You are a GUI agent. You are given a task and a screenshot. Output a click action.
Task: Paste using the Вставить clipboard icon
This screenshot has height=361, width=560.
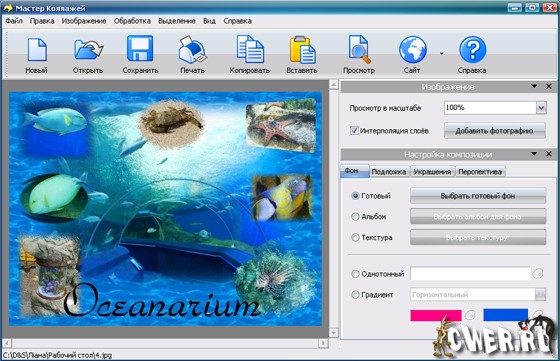click(x=302, y=50)
